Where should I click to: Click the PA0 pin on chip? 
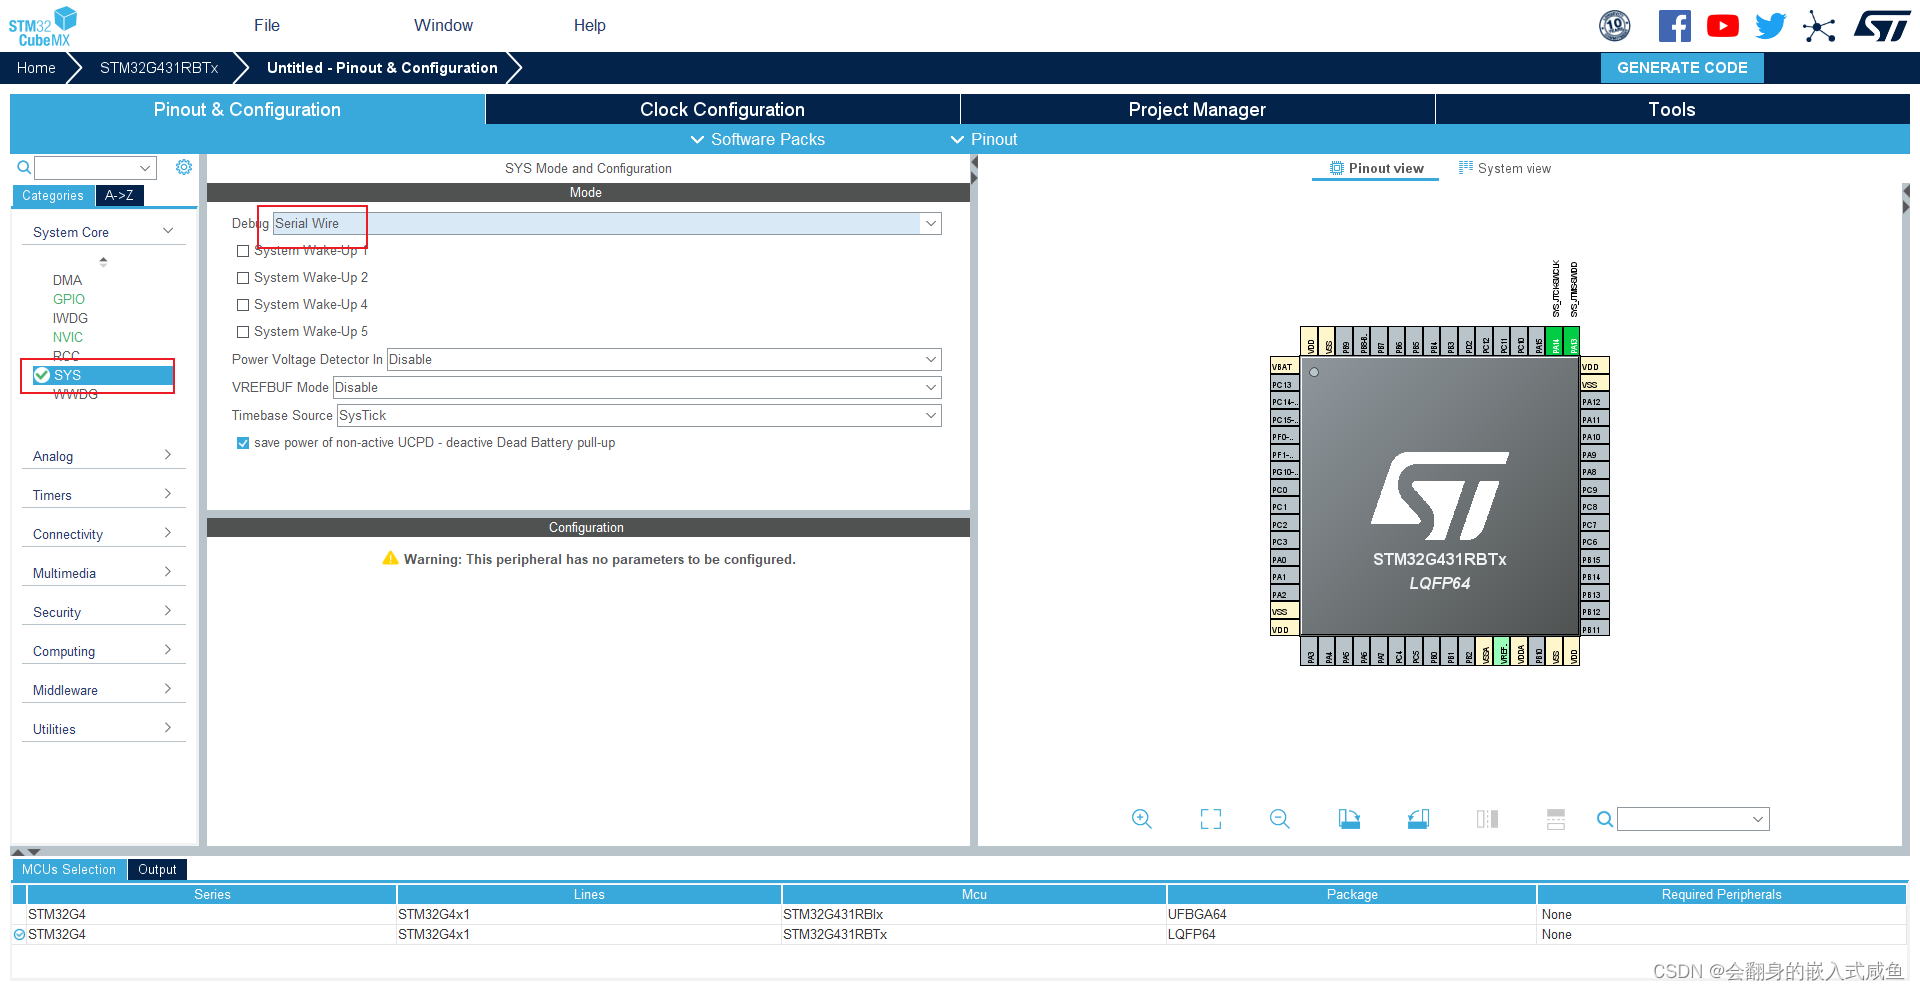point(1284,559)
